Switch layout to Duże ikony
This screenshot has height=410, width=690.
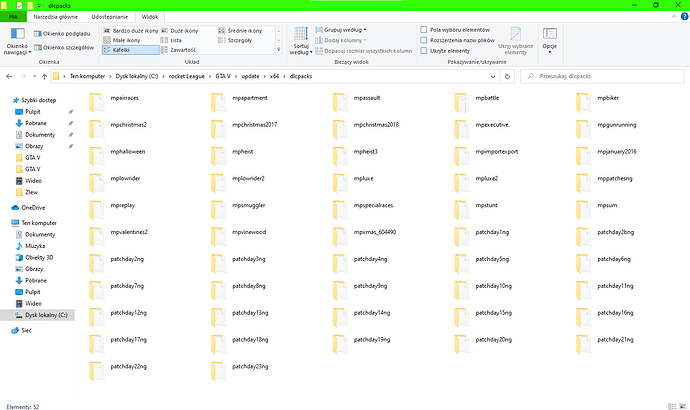(180, 31)
